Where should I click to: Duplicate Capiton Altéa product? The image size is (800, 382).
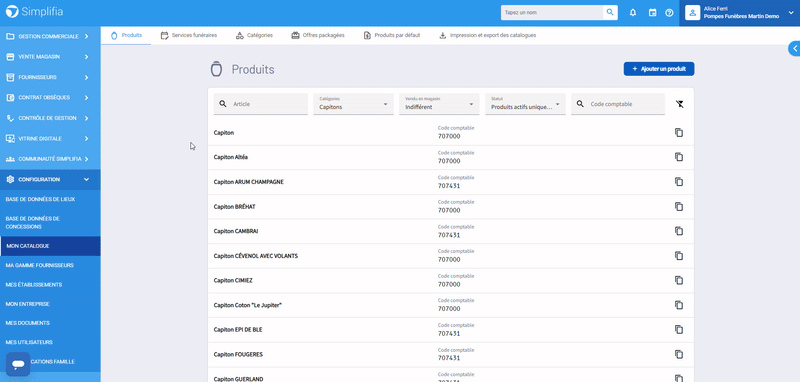coord(679,157)
